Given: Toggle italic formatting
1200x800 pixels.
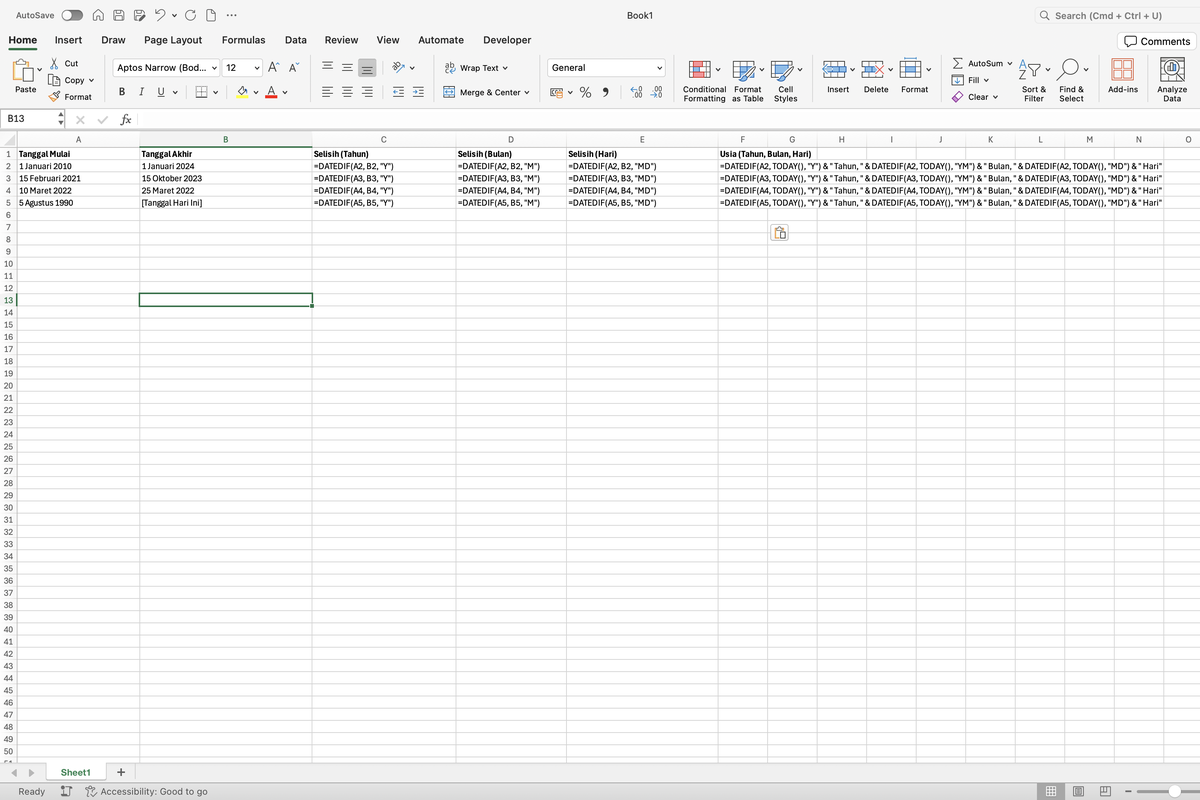Looking at the screenshot, I should (139, 90).
